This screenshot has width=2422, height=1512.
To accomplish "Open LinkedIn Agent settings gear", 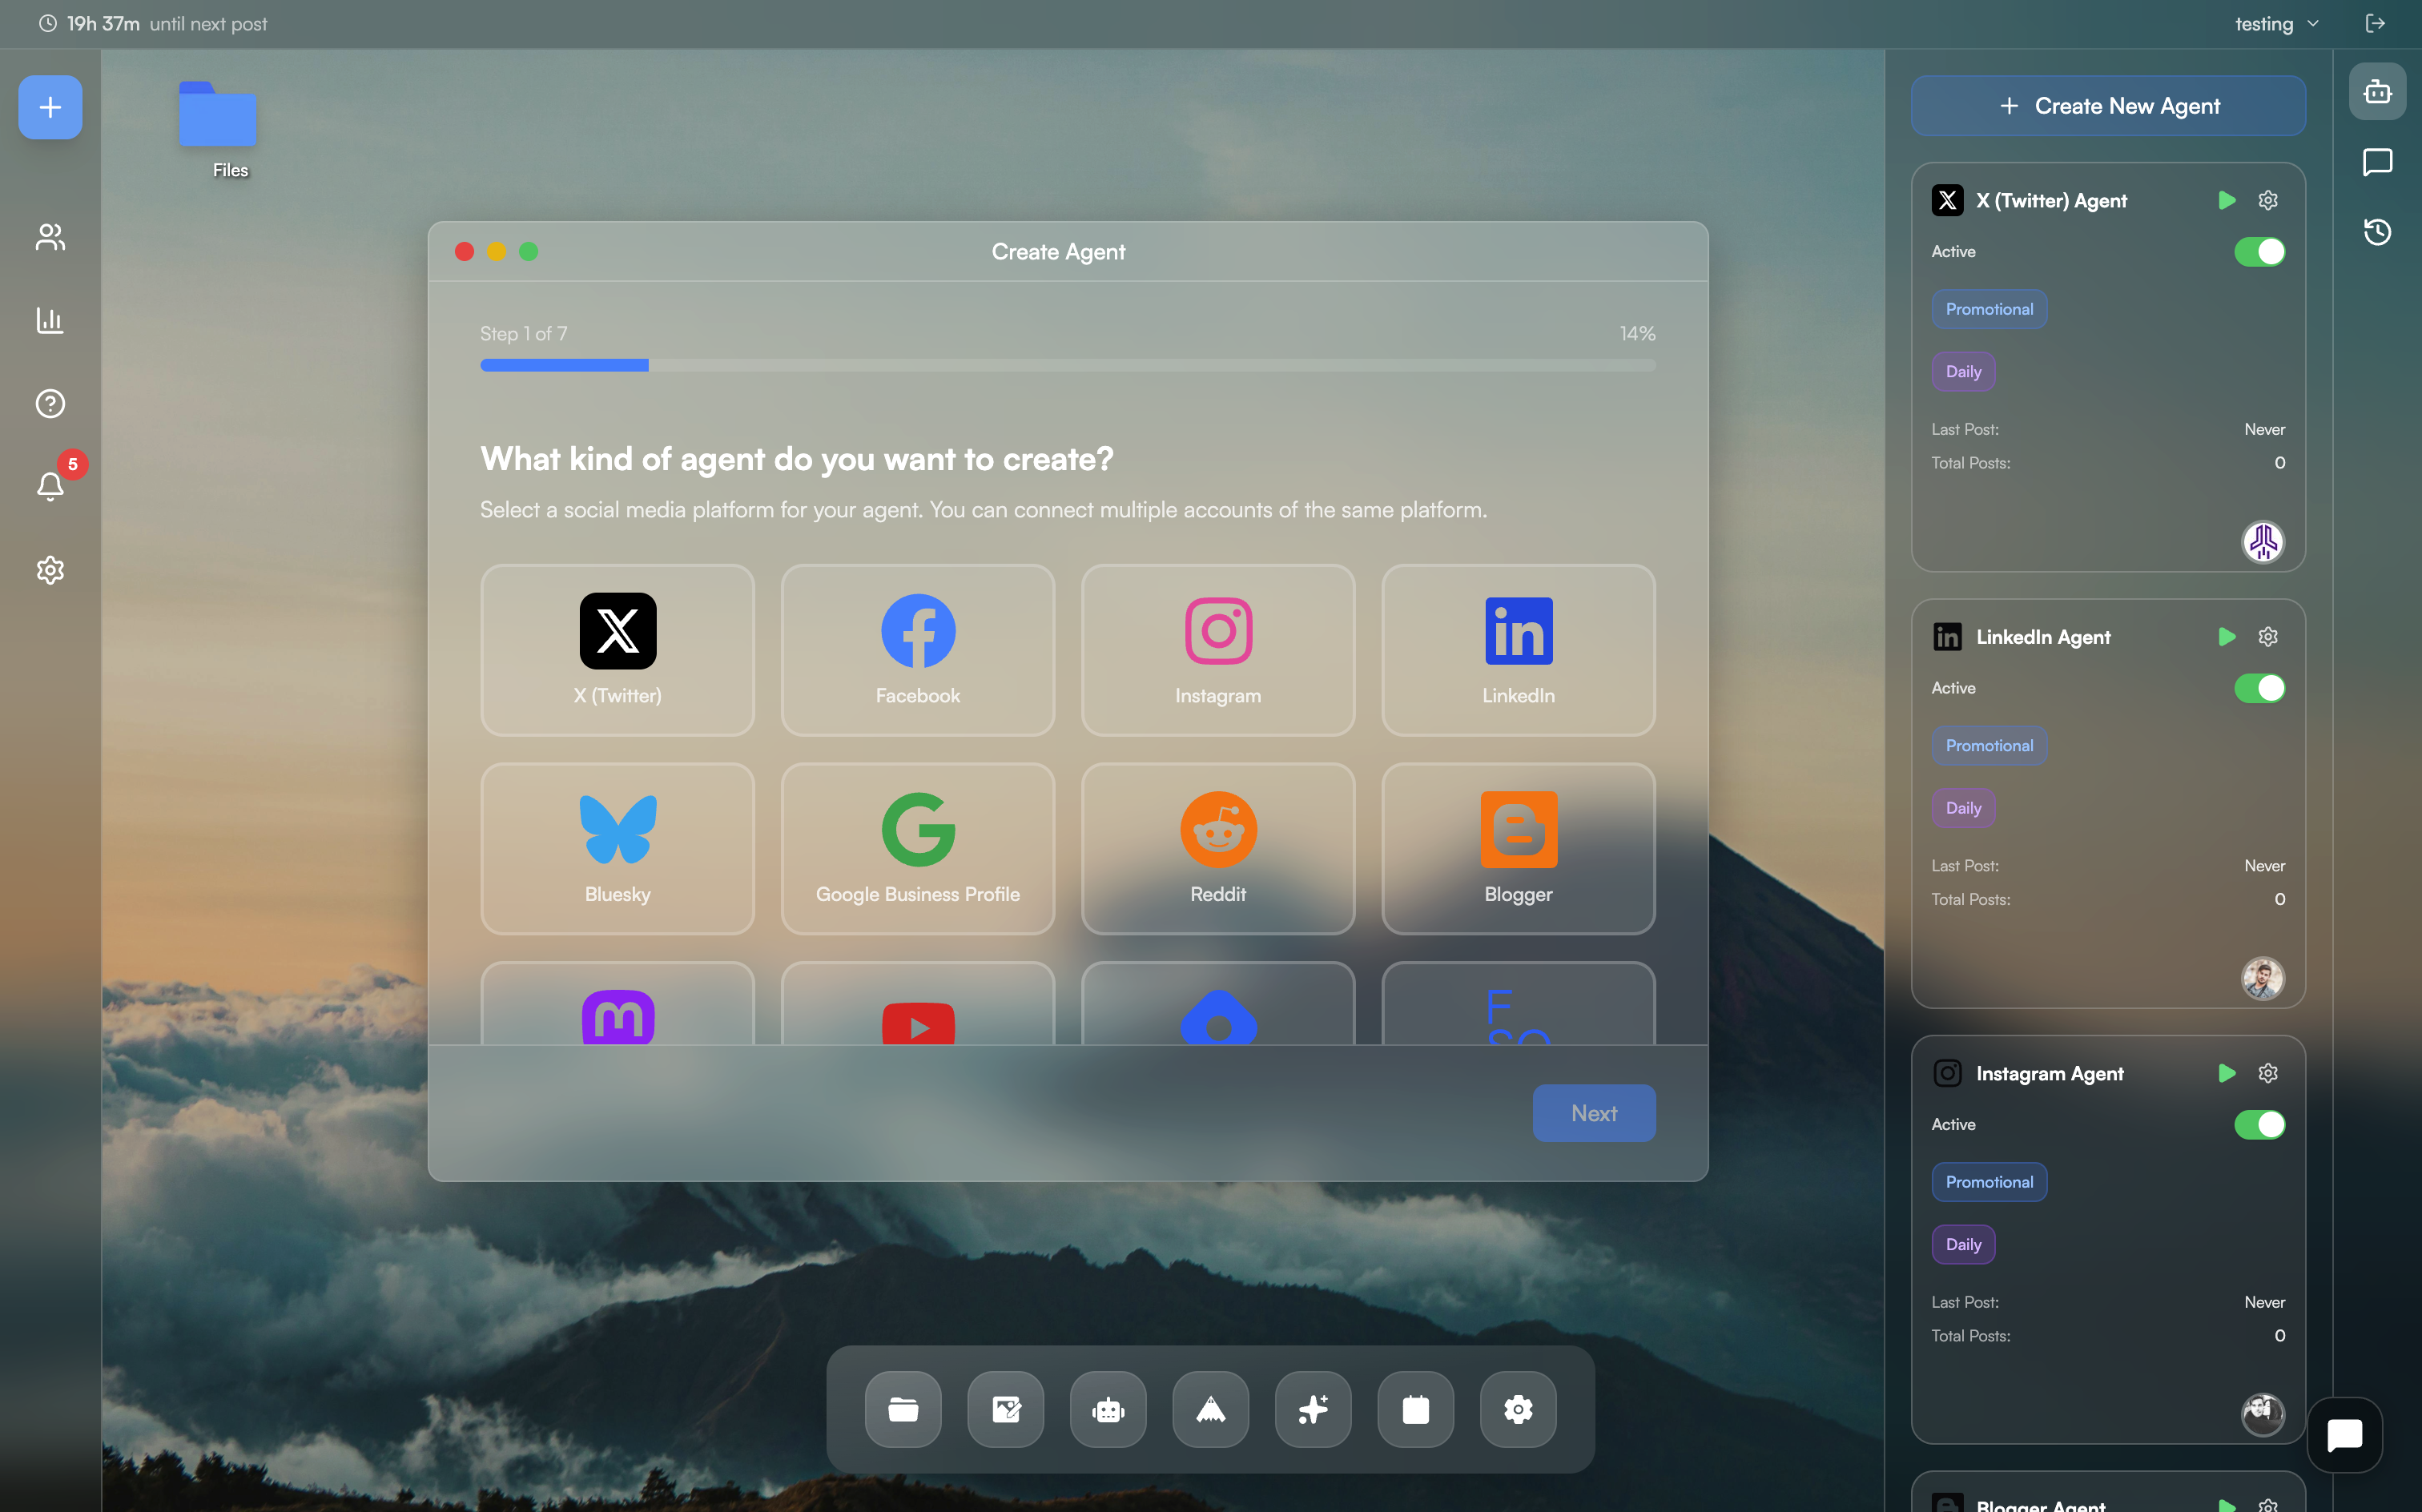I will (2267, 637).
